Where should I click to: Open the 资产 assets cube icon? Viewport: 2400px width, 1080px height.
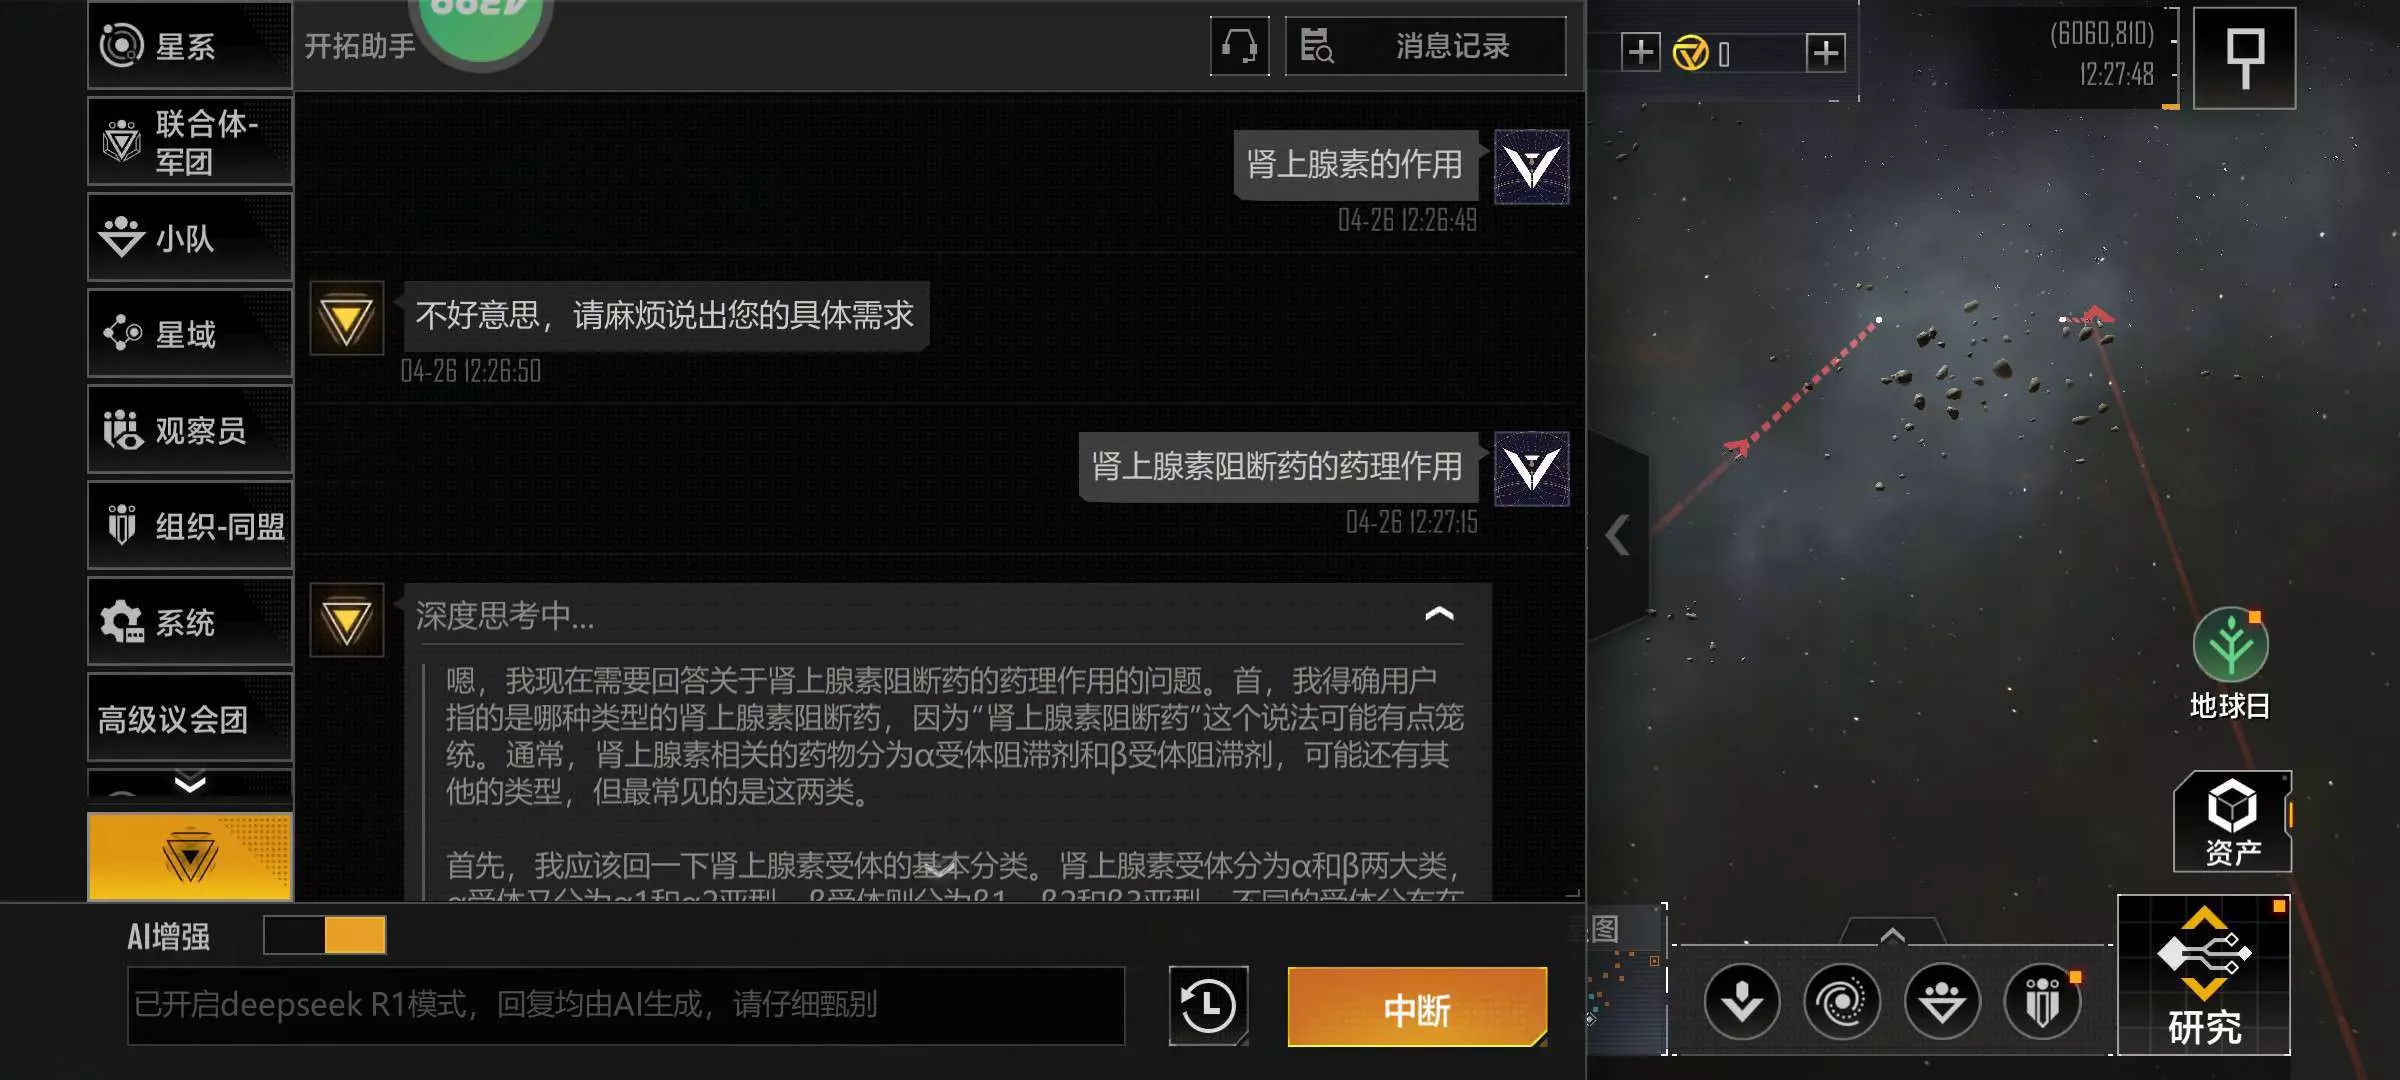pos(2232,822)
